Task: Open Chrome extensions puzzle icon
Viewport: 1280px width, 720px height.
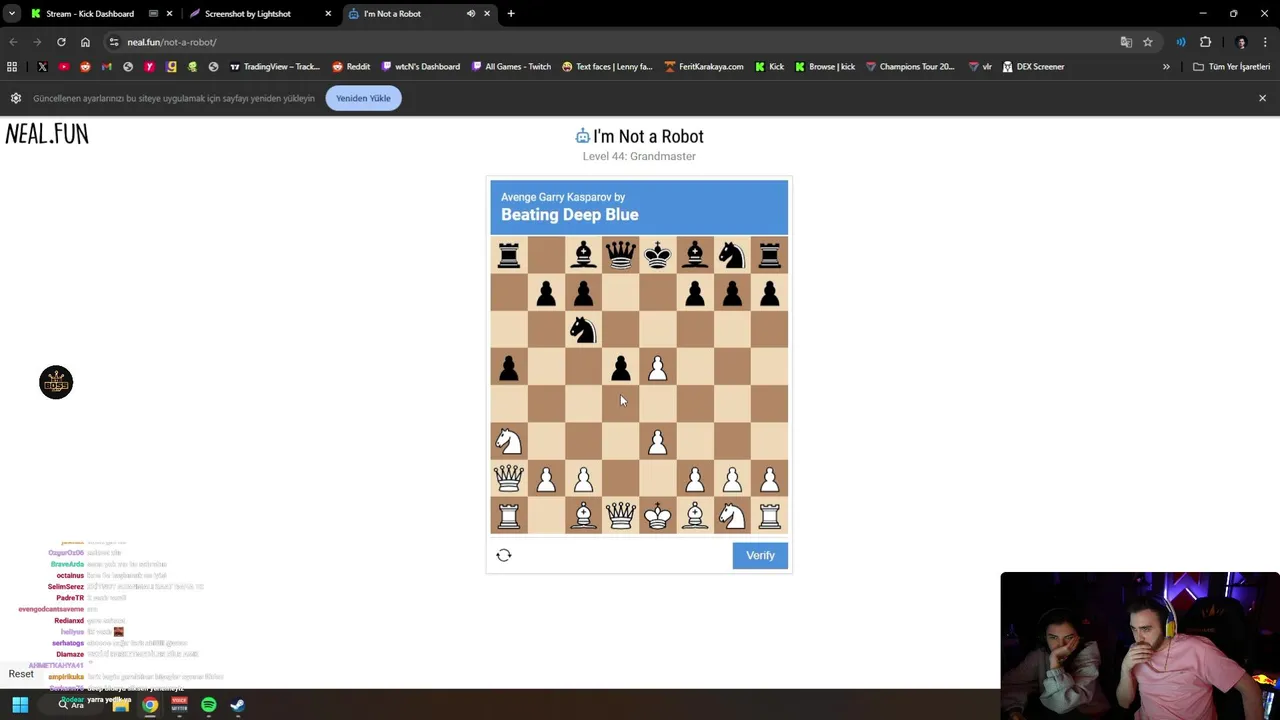Action: tap(1205, 42)
